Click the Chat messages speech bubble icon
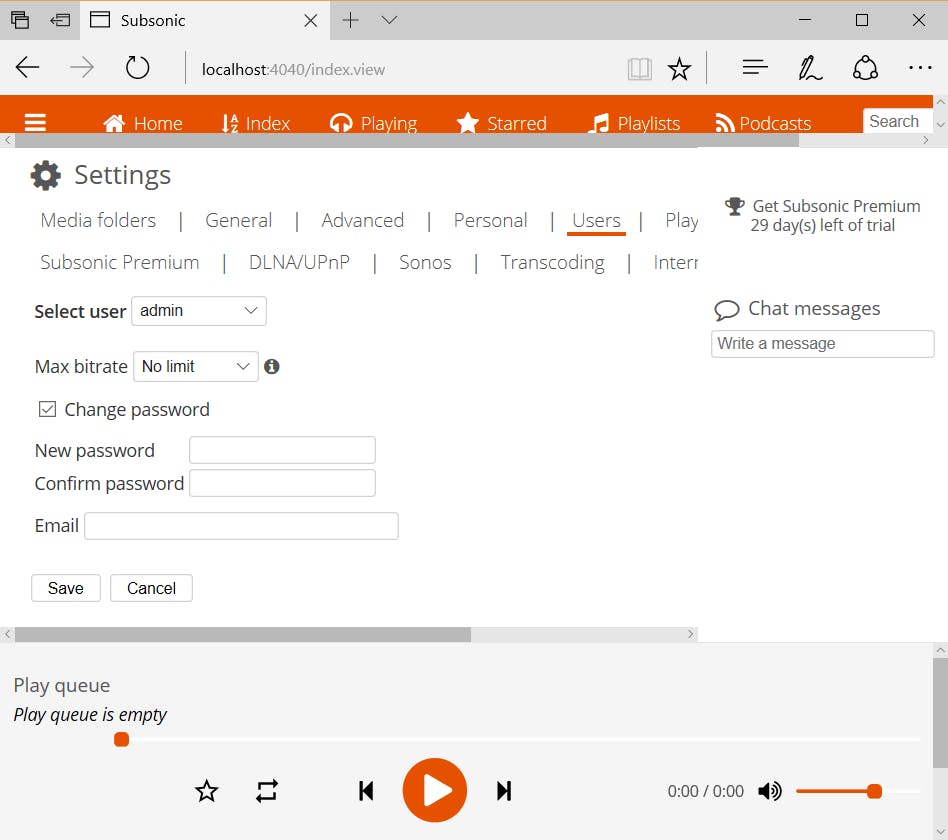This screenshot has width=948, height=840. pyautogui.click(x=727, y=310)
